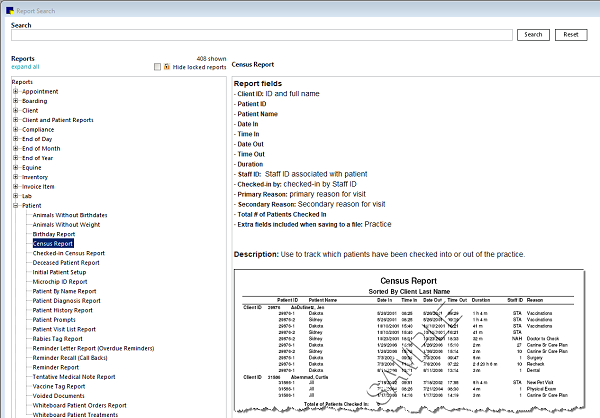The width and height of the screenshot is (600, 418).
Task: Click the 'Report fields' heading text
Action: pyautogui.click(x=258, y=83)
